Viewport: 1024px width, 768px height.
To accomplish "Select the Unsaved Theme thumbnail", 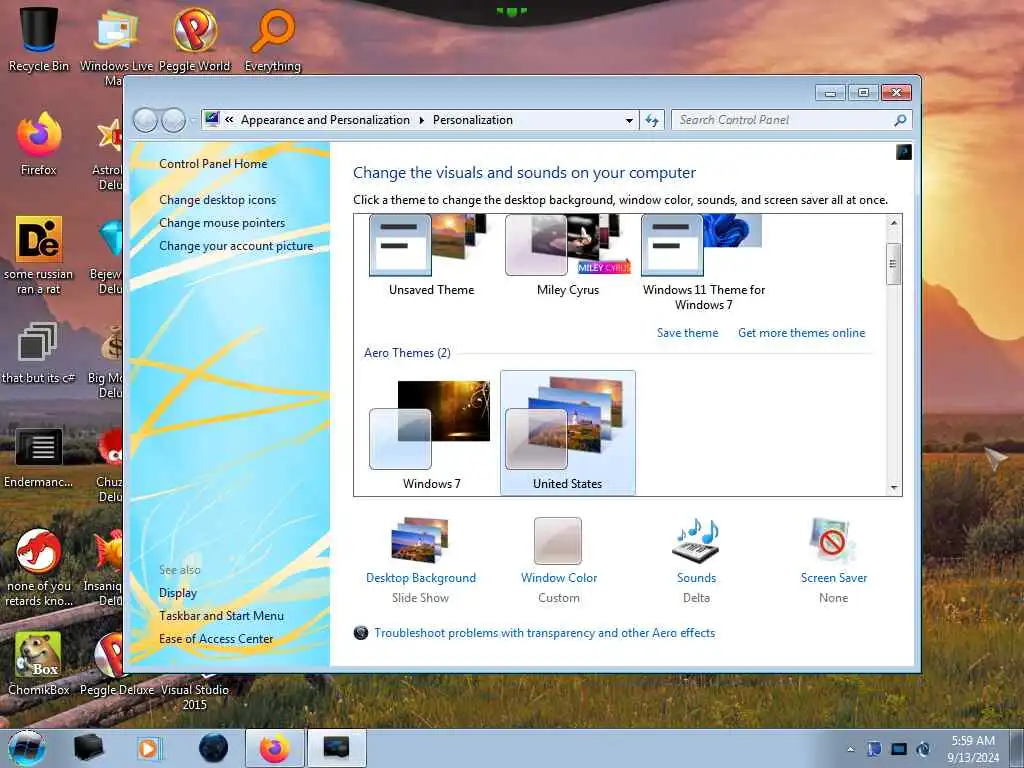I will (x=431, y=256).
